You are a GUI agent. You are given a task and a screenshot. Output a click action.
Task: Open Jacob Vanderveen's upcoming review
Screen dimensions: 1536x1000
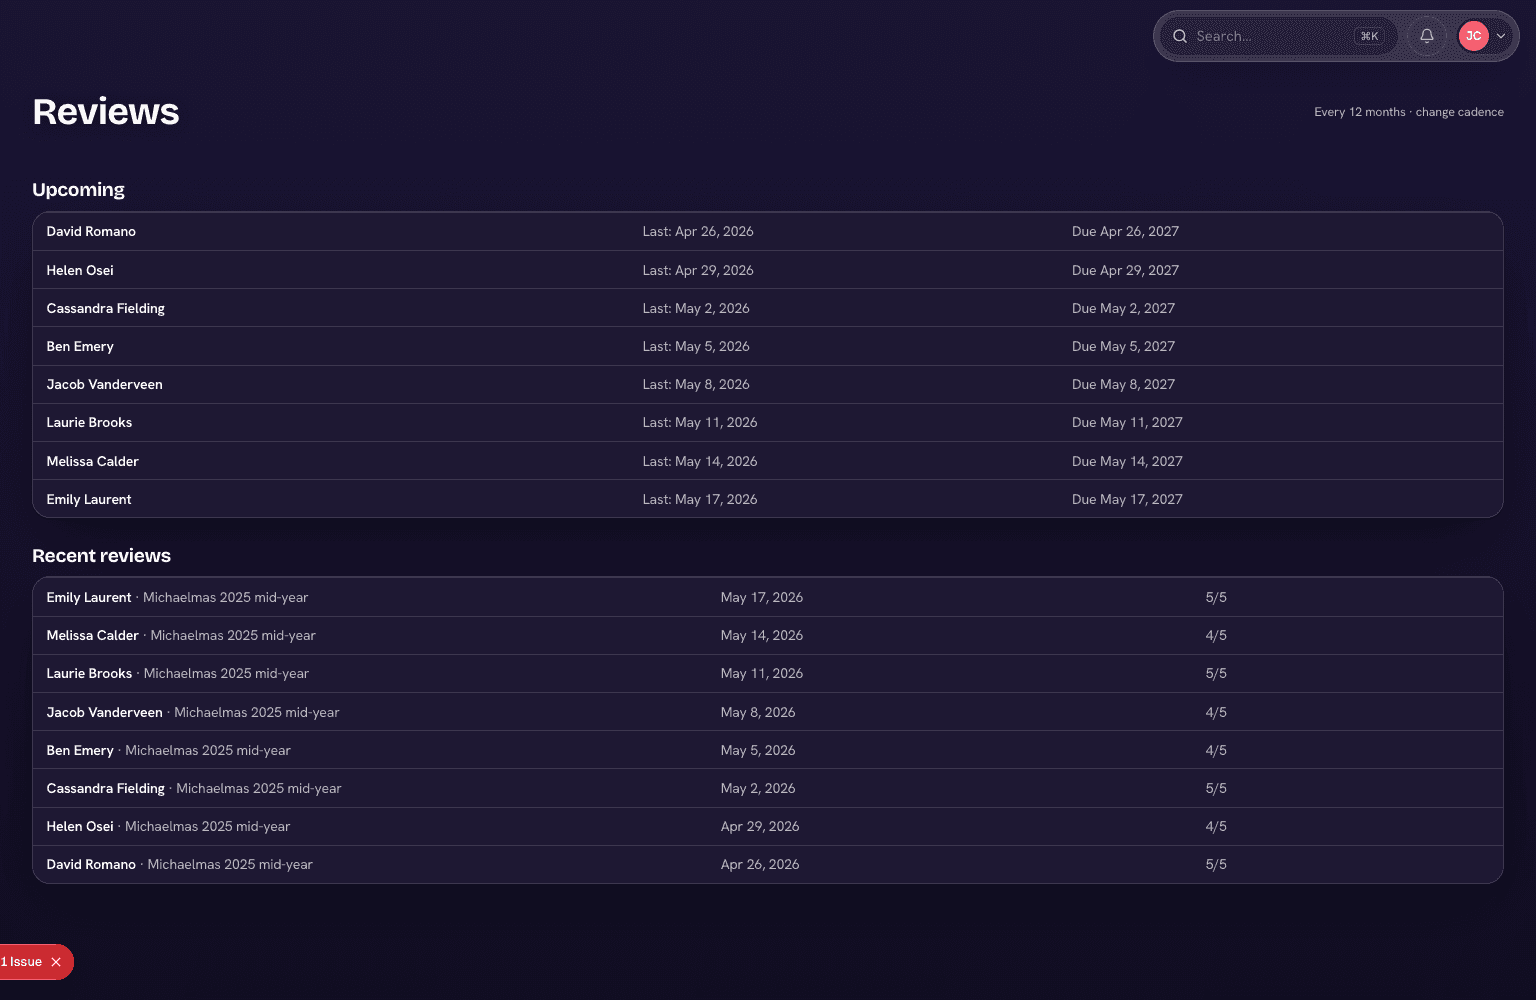(768, 384)
